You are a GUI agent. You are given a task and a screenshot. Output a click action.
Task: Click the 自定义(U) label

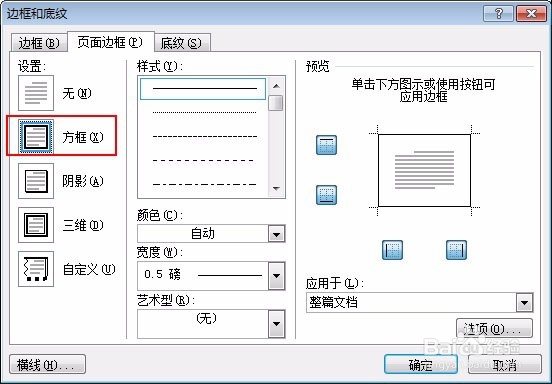[x=89, y=270]
